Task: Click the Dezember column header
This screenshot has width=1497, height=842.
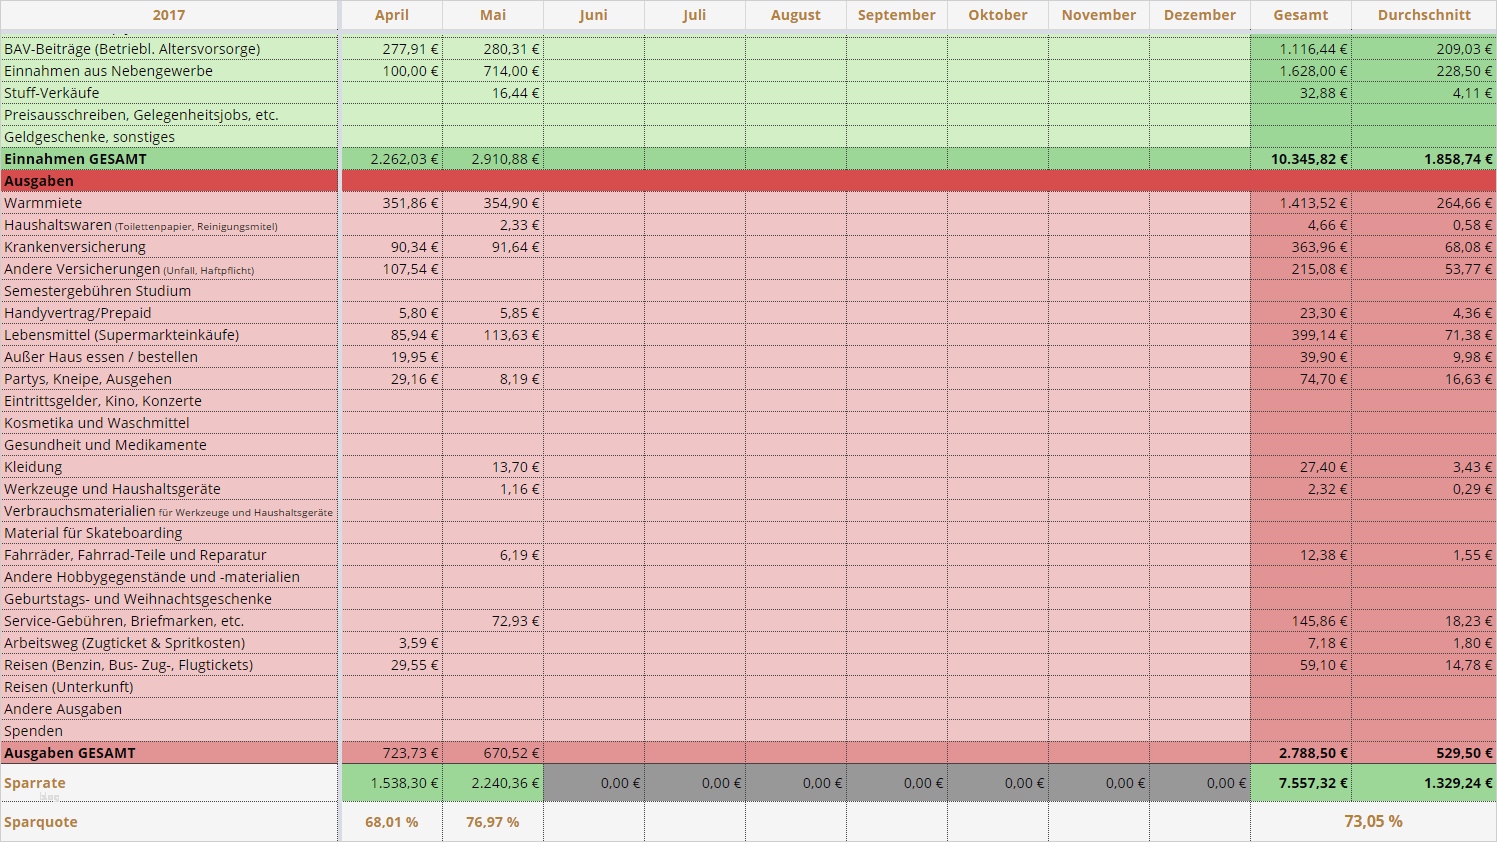Action: 1200,15
